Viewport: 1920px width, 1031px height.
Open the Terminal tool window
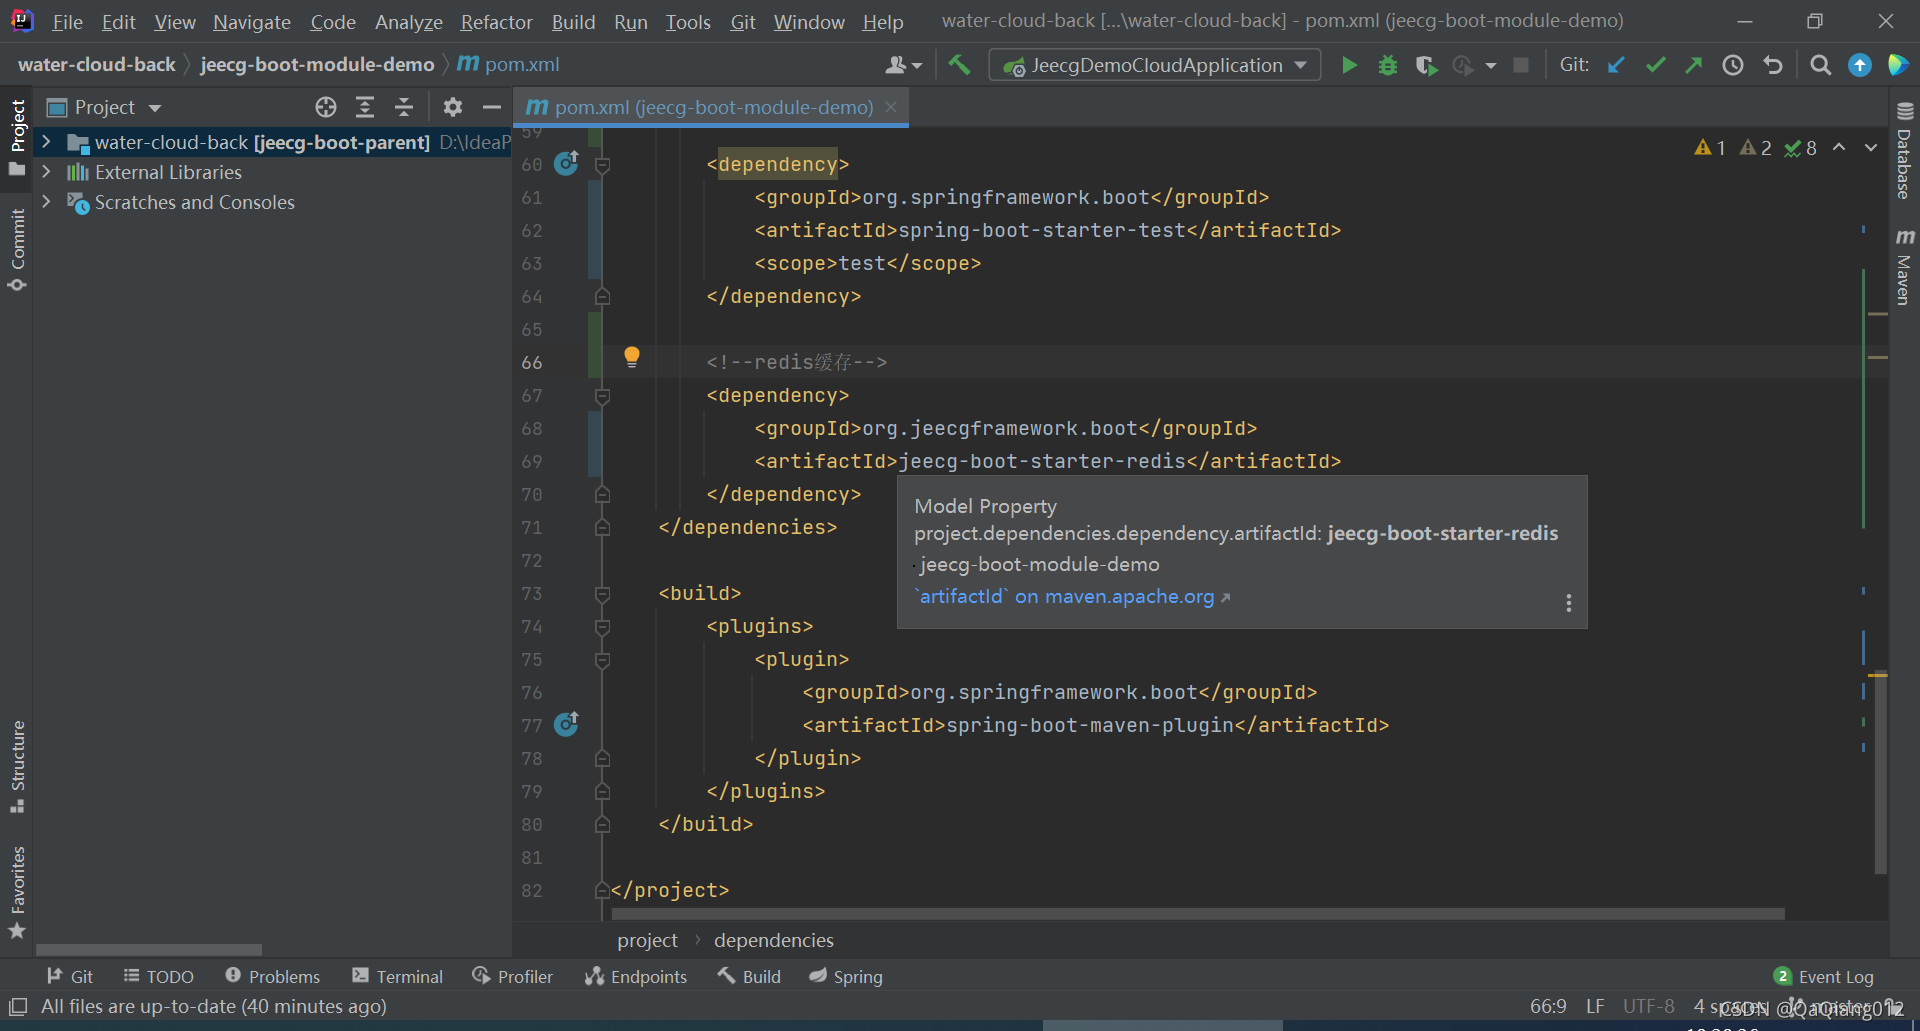pos(397,976)
